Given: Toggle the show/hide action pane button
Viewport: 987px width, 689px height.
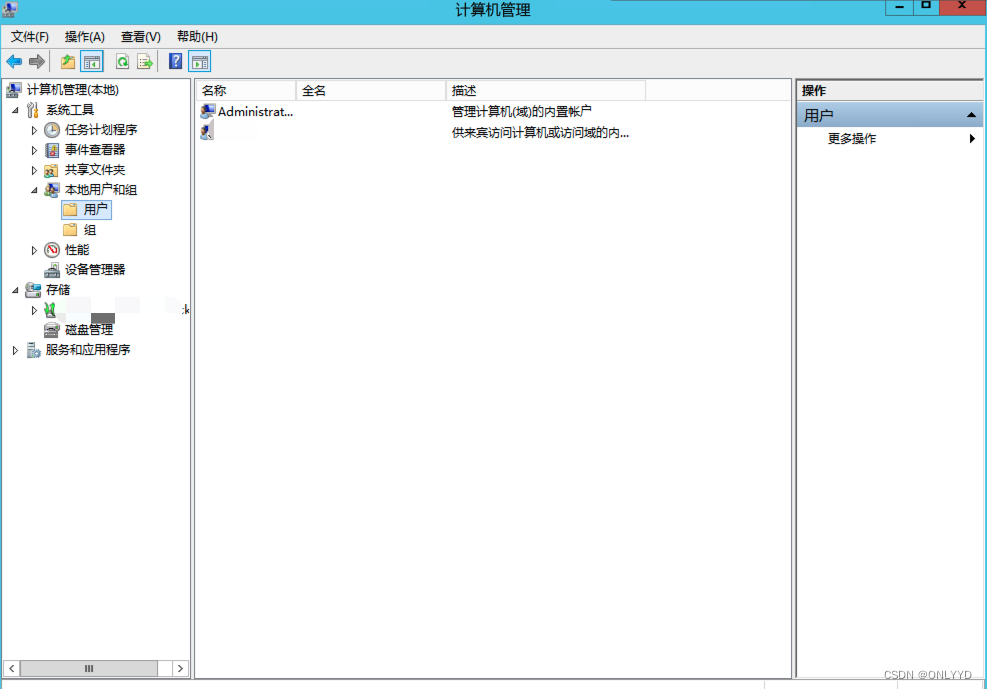Looking at the screenshot, I should pyautogui.click(x=200, y=62).
